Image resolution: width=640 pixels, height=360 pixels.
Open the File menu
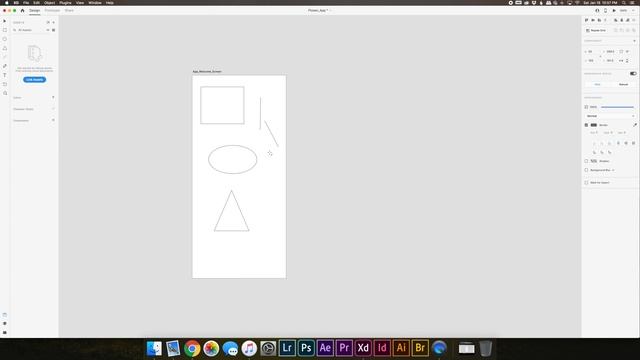[x=26, y=2]
